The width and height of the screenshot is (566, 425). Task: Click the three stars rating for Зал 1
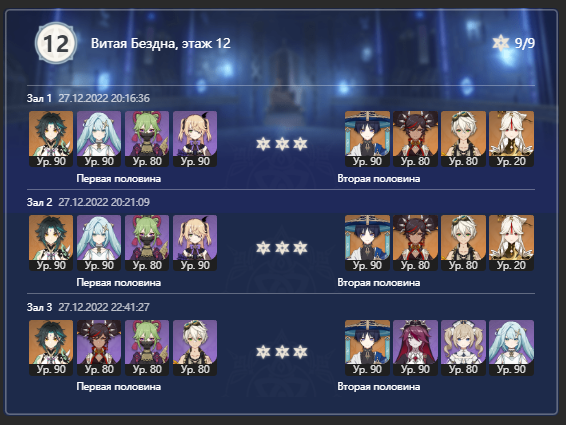(x=282, y=144)
